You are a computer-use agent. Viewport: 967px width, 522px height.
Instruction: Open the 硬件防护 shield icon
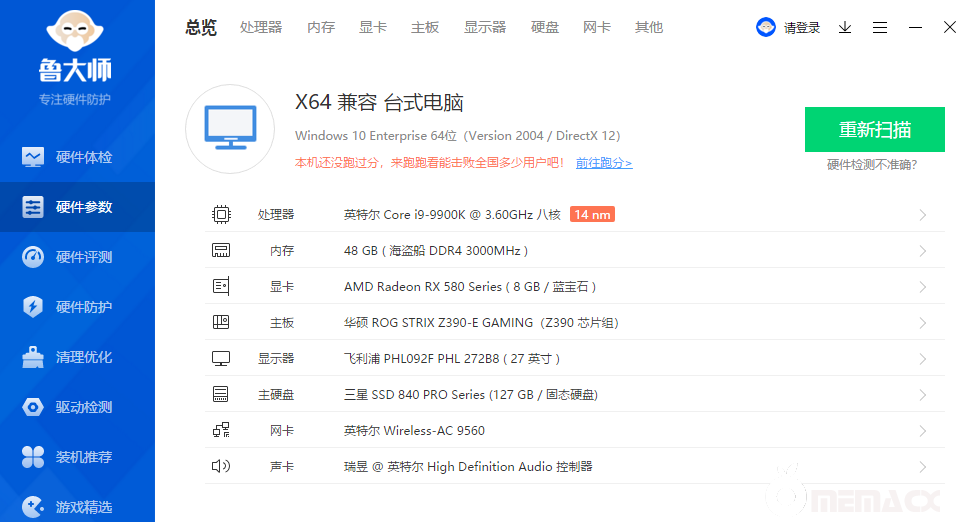[33, 307]
